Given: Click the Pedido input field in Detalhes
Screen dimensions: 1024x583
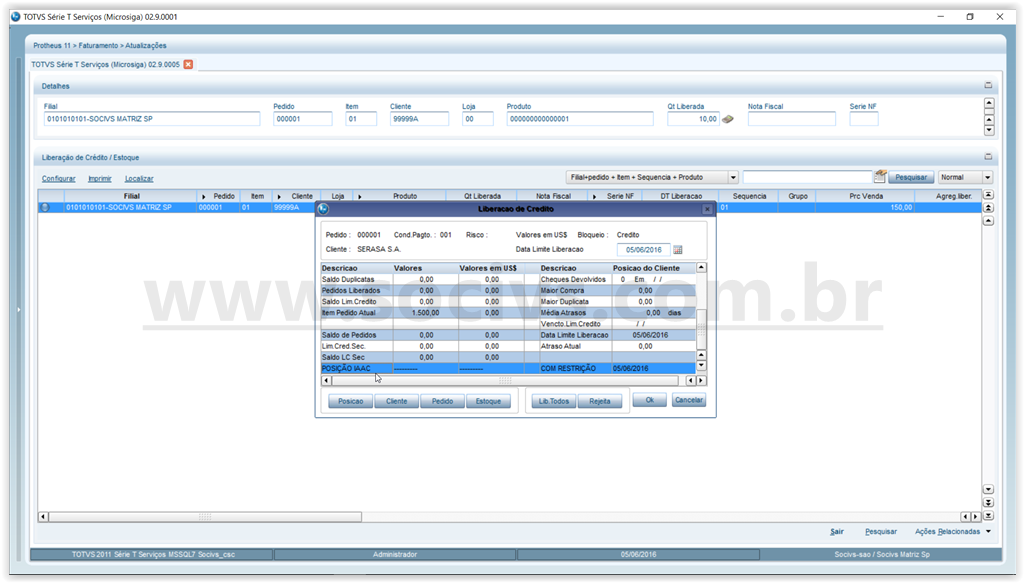Looking at the screenshot, I should click(x=302, y=119).
